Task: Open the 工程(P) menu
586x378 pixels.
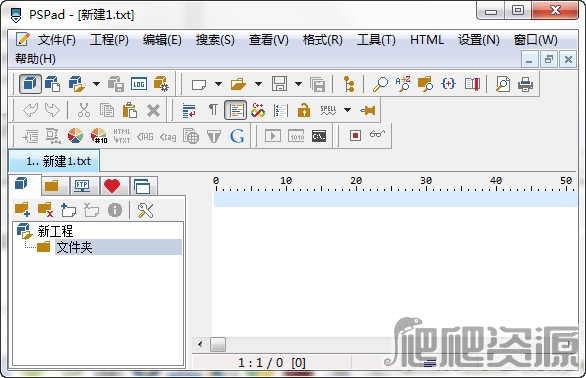Action: [x=109, y=40]
